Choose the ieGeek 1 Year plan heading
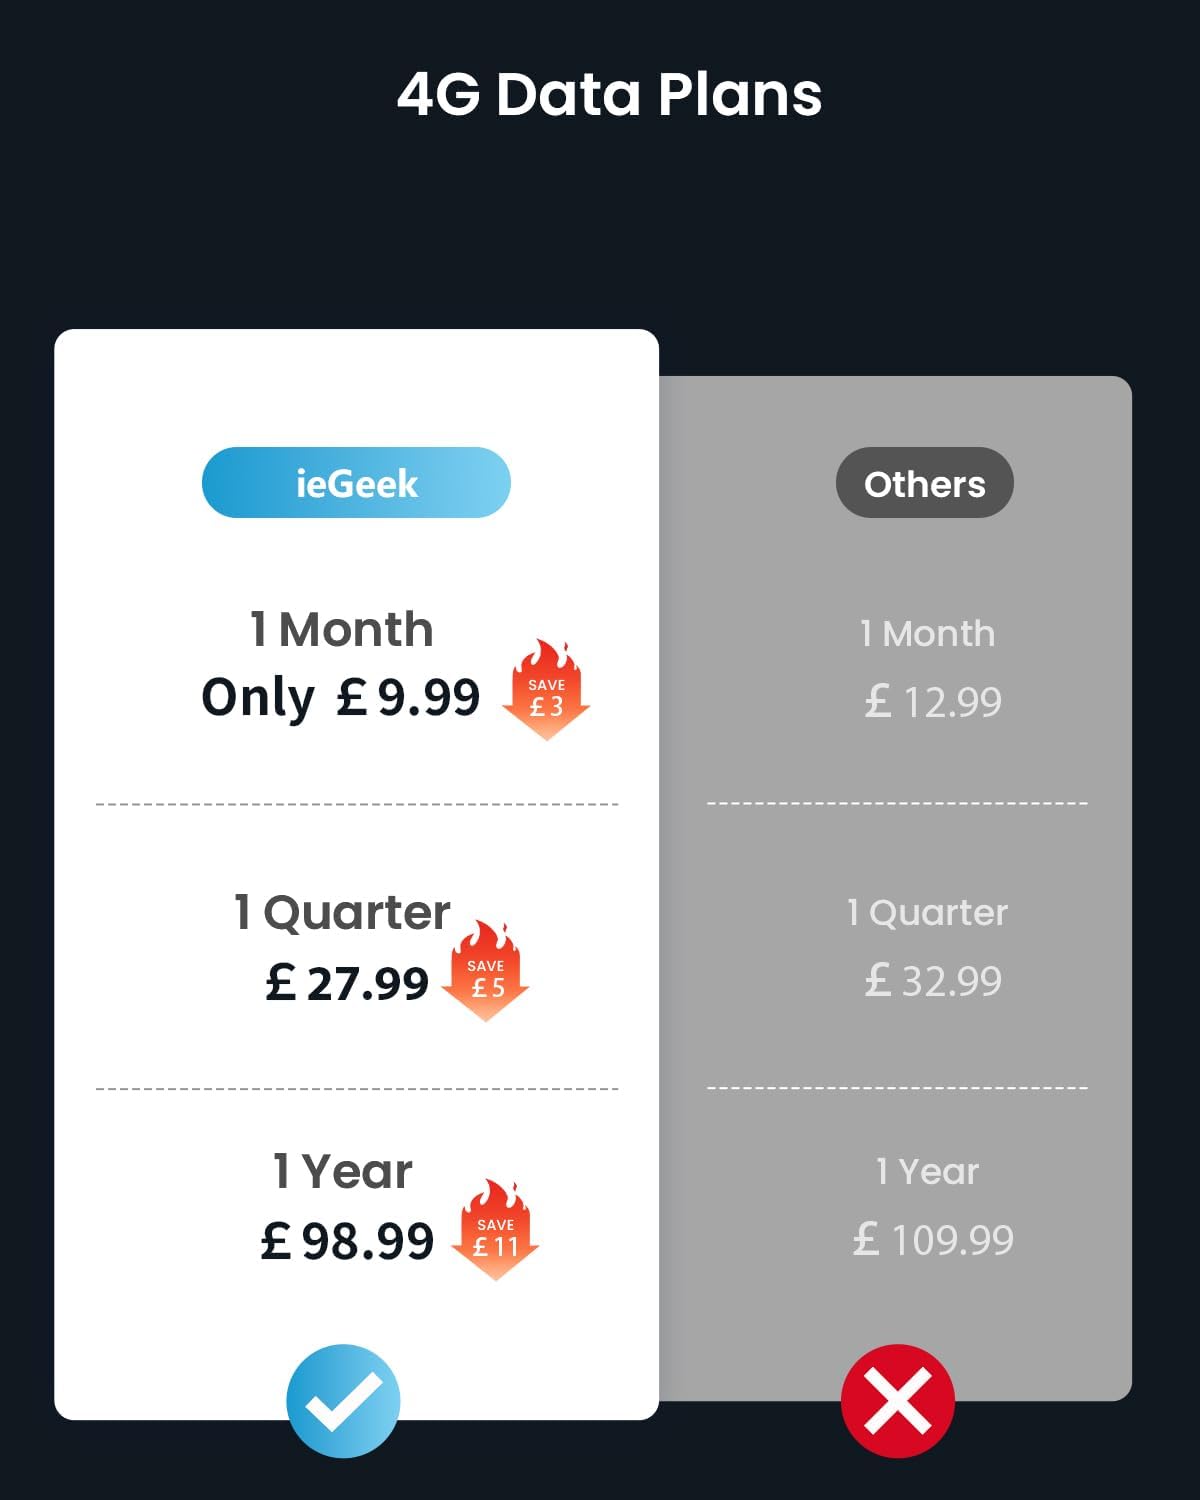Viewport: 1200px width, 1500px height. click(342, 1171)
